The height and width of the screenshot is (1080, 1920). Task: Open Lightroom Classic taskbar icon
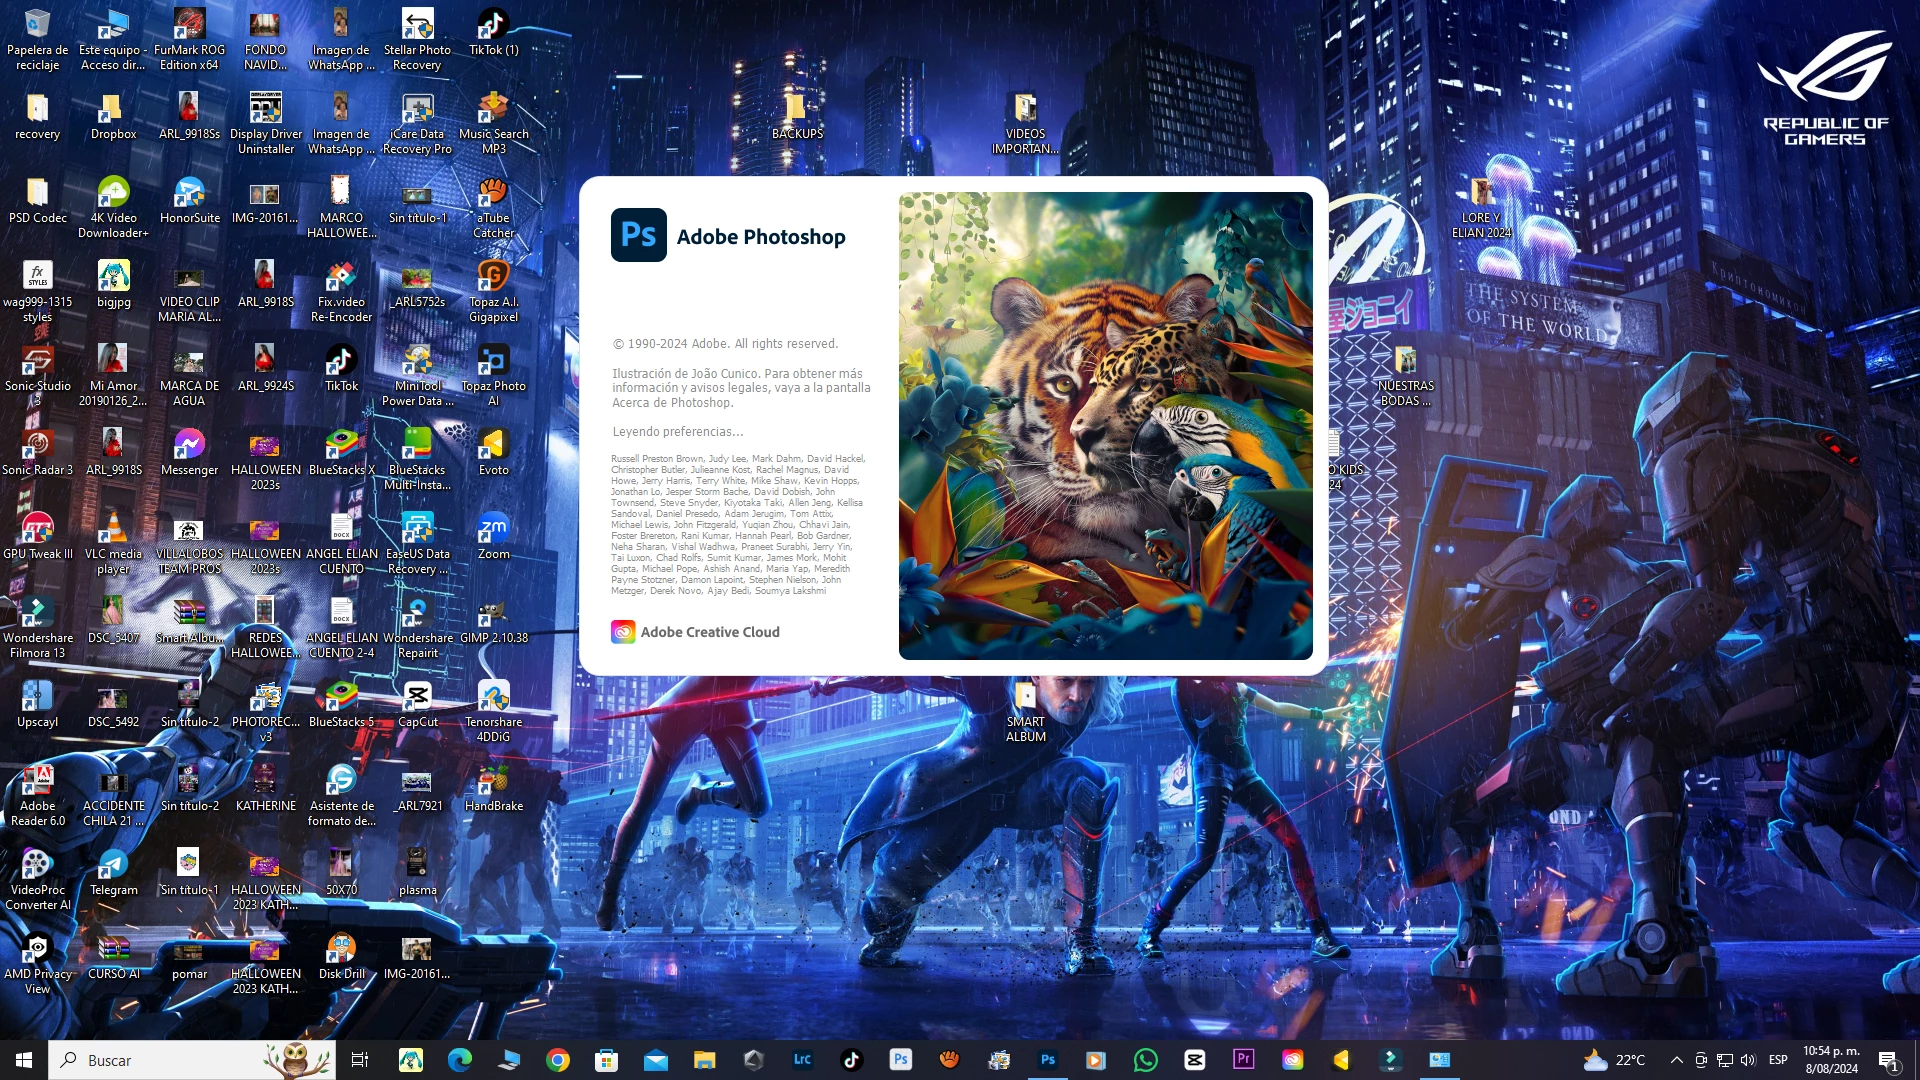tap(802, 1060)
